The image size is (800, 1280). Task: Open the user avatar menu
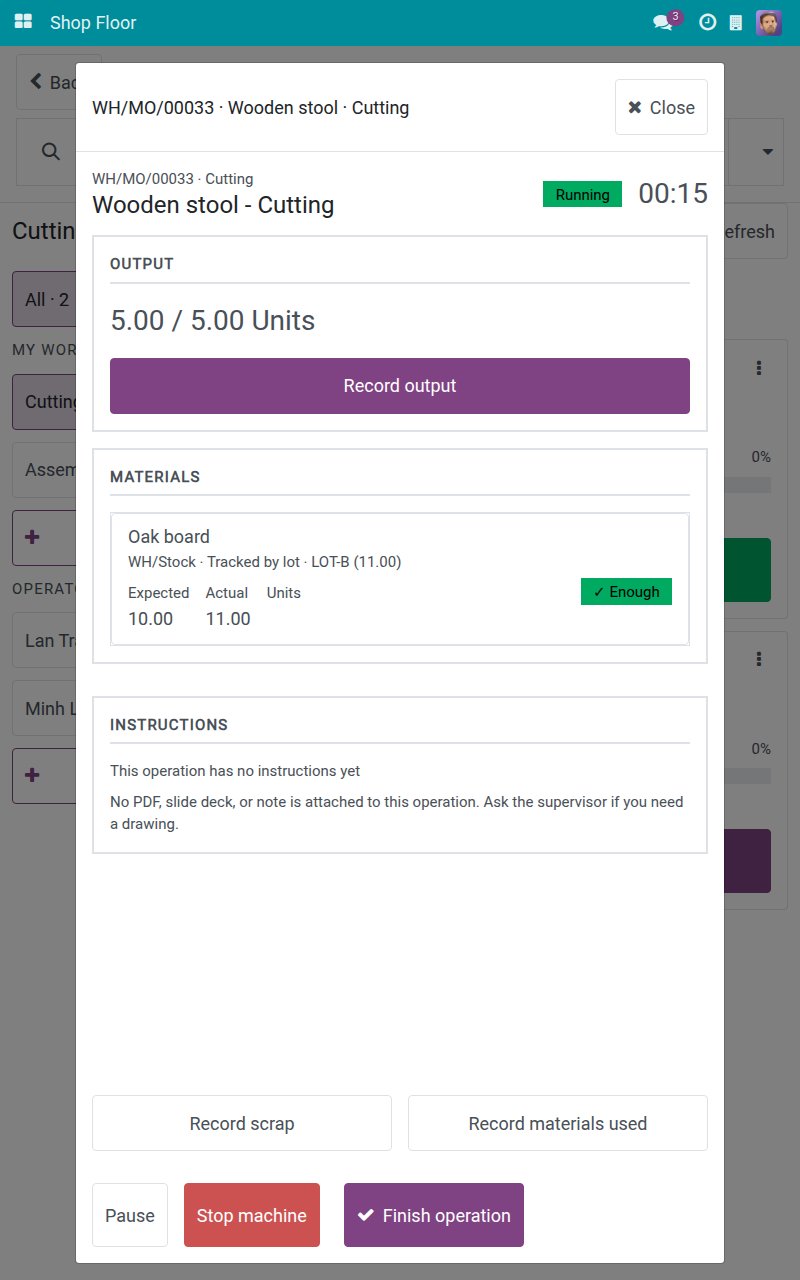click(769, 22)
